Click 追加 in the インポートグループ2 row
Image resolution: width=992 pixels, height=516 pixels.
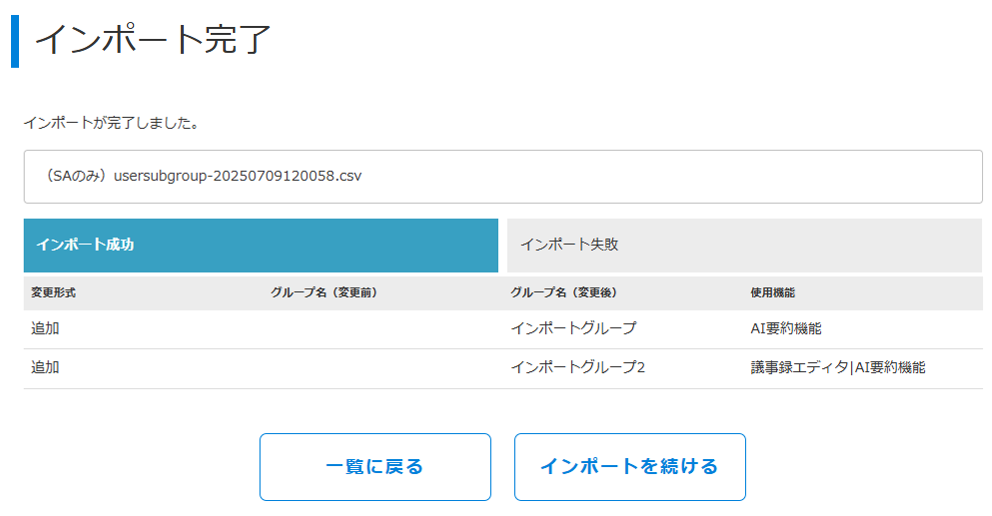pos(46,368)
